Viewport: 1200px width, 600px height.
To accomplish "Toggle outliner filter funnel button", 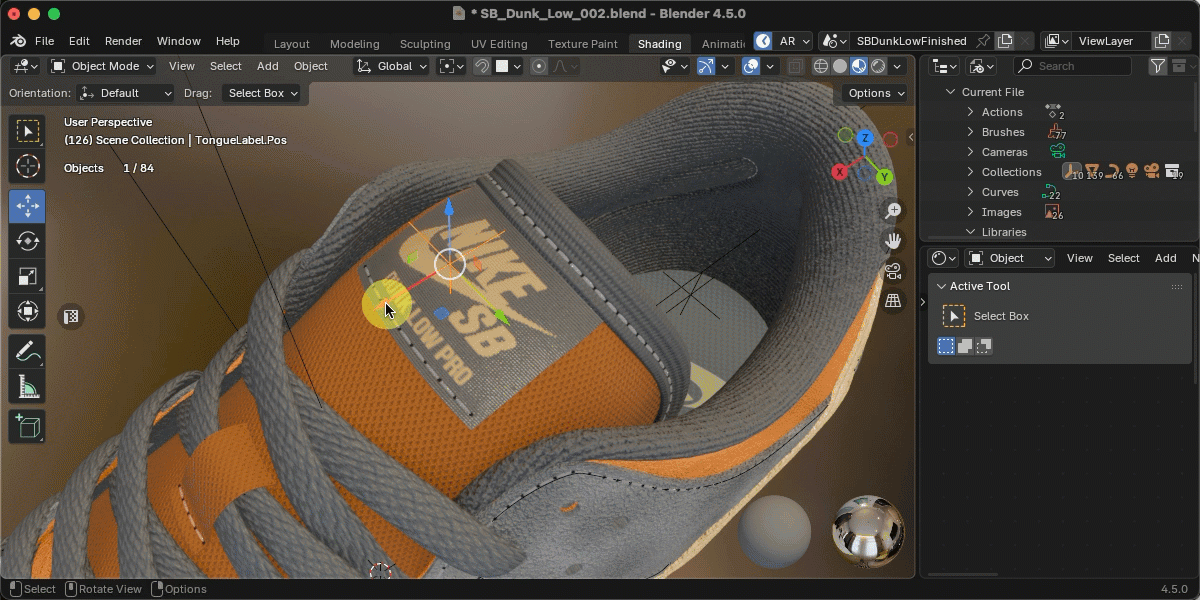I will point(1158,66).
